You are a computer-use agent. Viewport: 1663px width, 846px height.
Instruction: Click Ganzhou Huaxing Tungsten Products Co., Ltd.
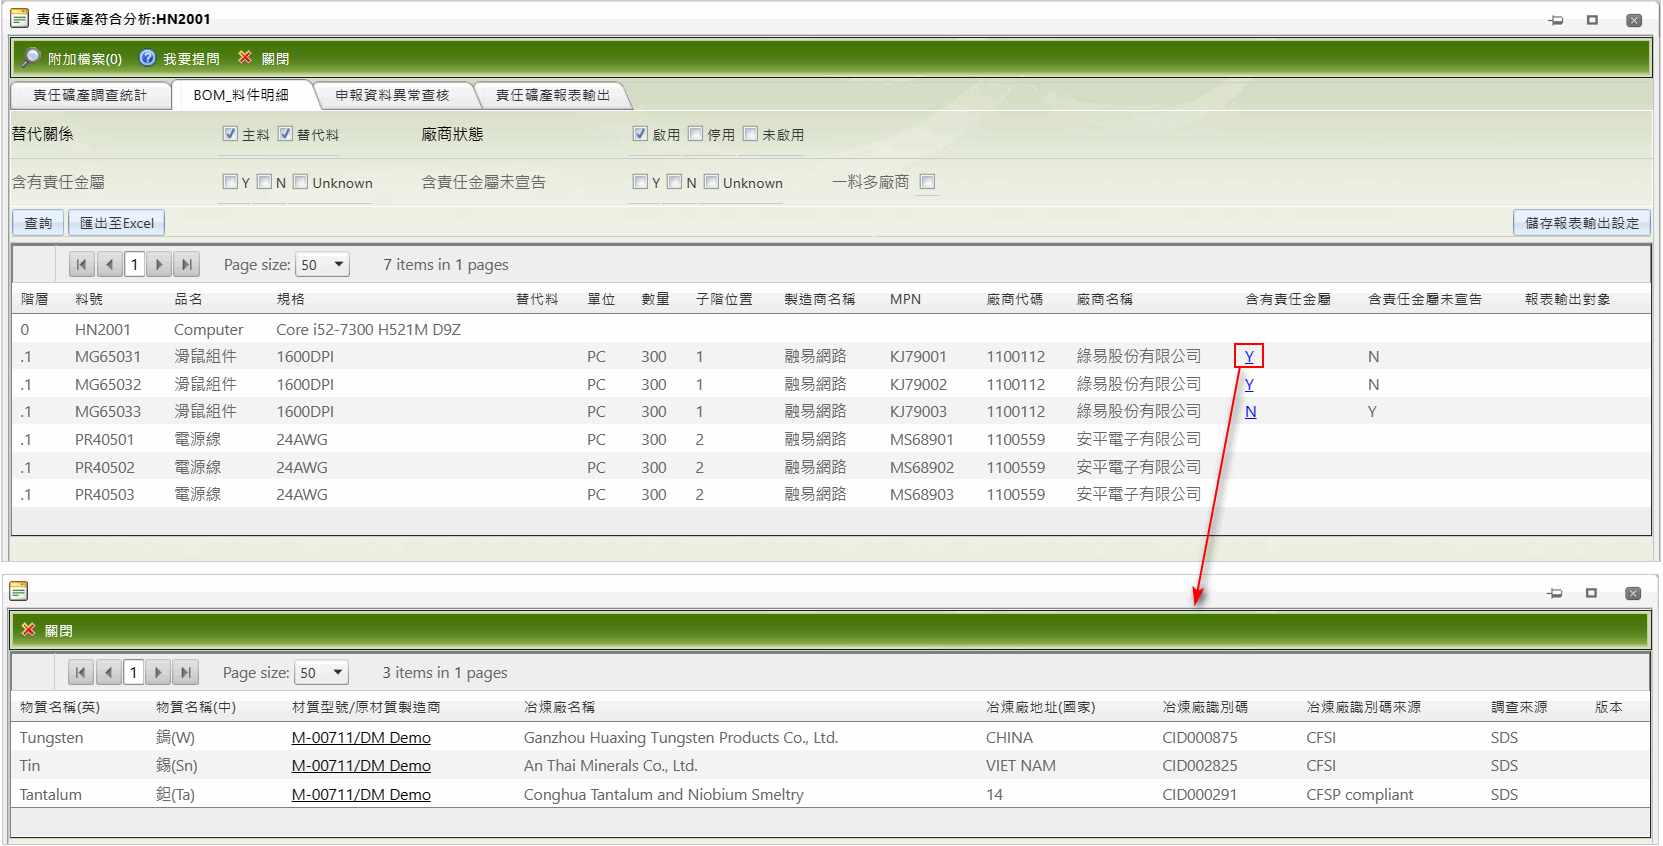tap(680, 738)
